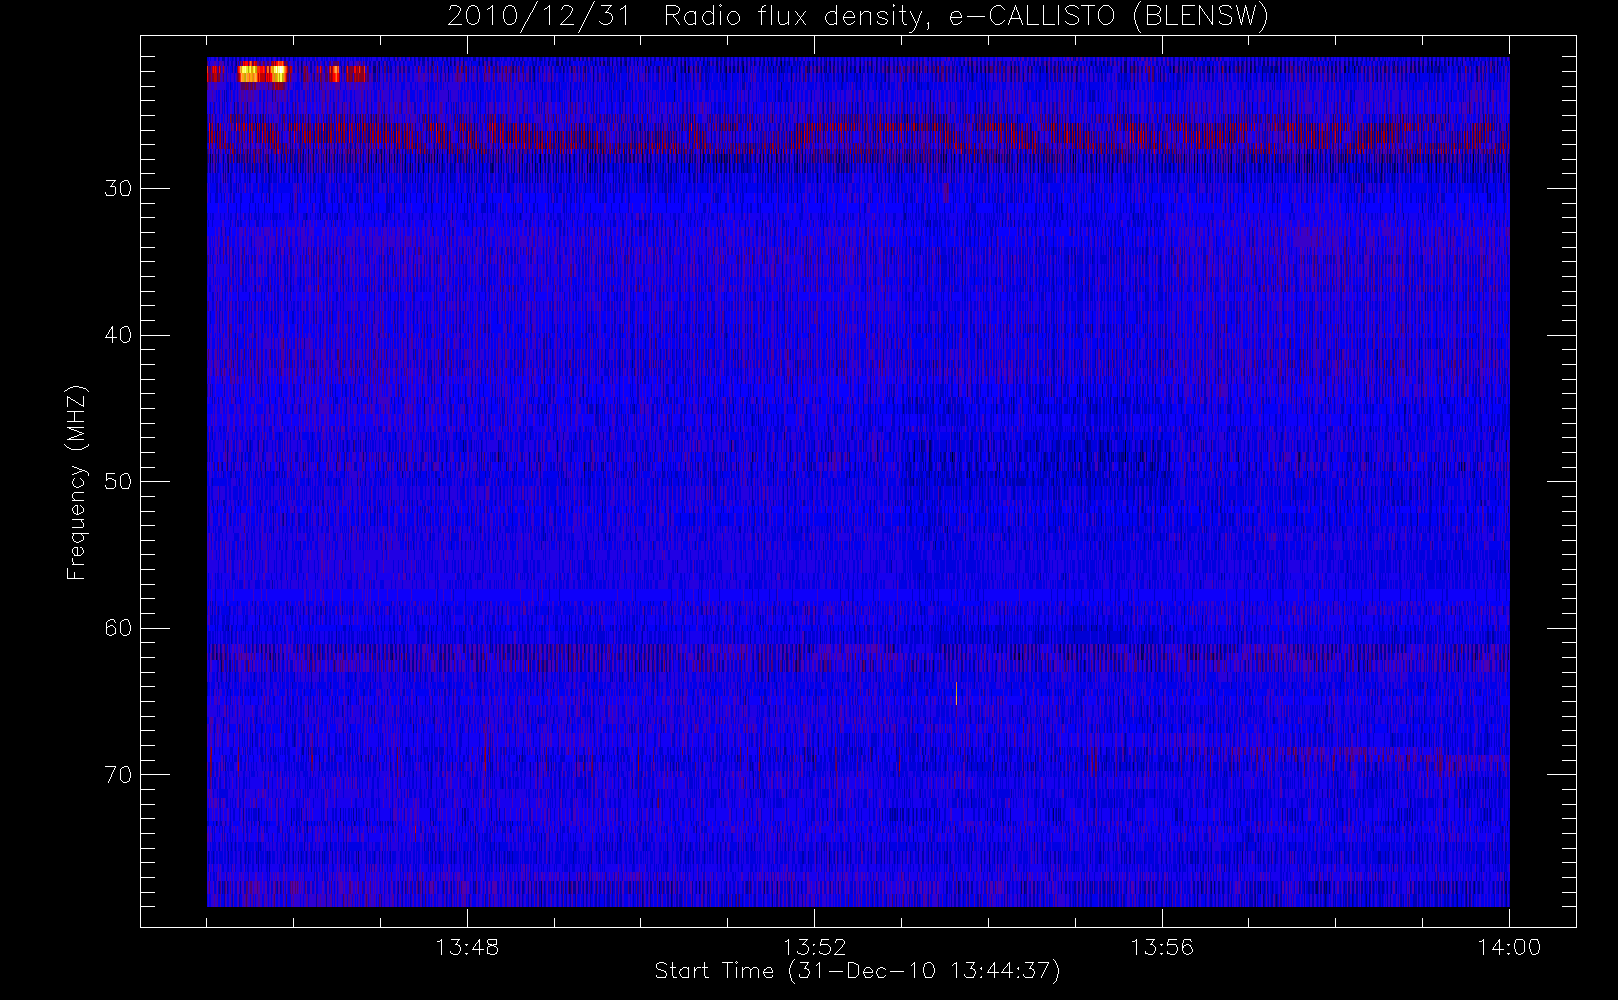Click the 60 MHz frequency tick label
This screenshot has width=1618, height=1000.
pos(118,628)
